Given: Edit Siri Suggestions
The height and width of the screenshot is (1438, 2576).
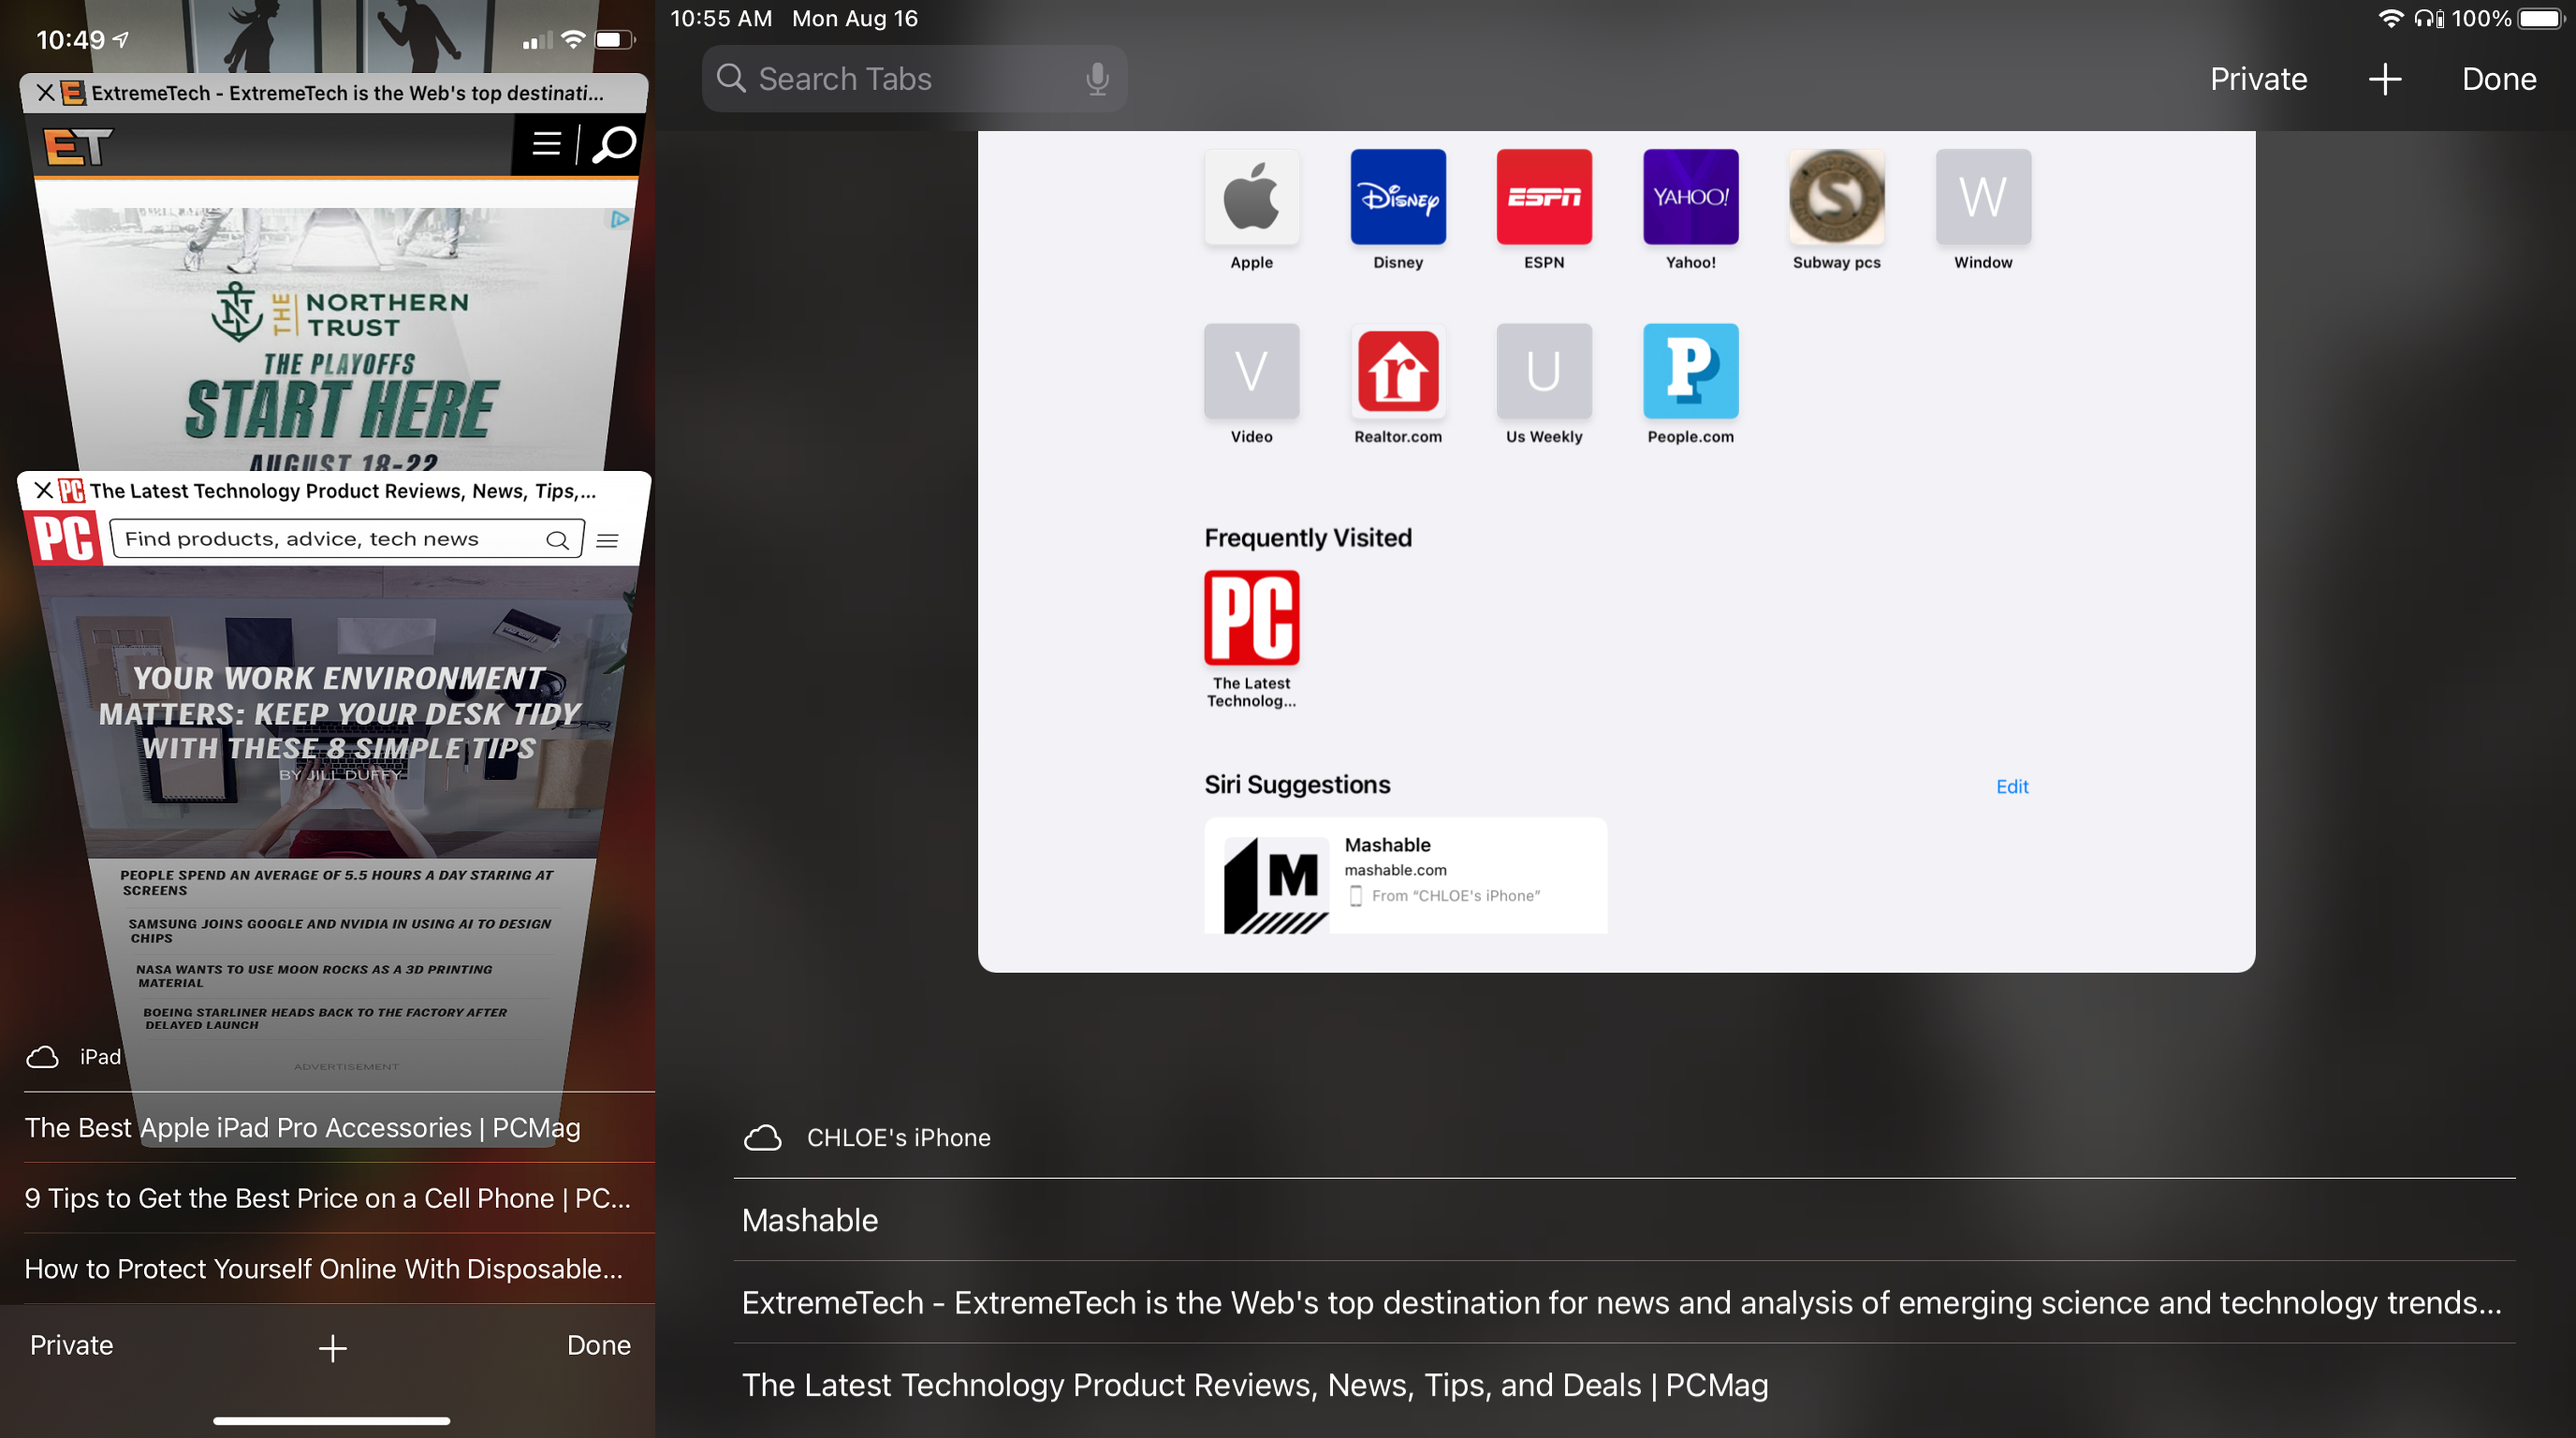Looking at the screenshot, I should pos(2011,786).
